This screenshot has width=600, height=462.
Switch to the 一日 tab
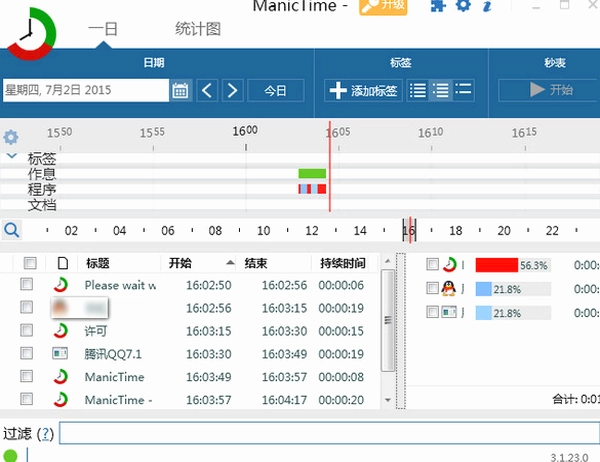coord(103,29)
